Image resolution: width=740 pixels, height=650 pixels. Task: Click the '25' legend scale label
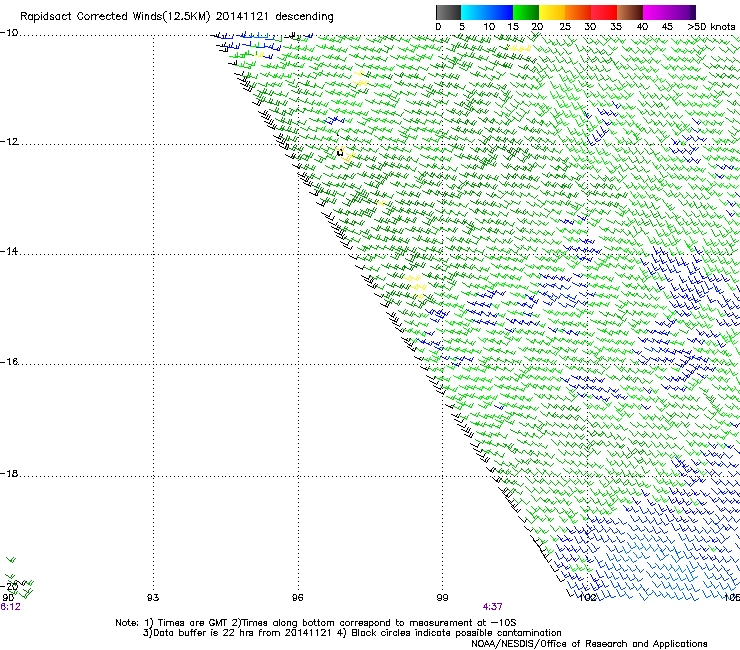click(x=565, y=27)
